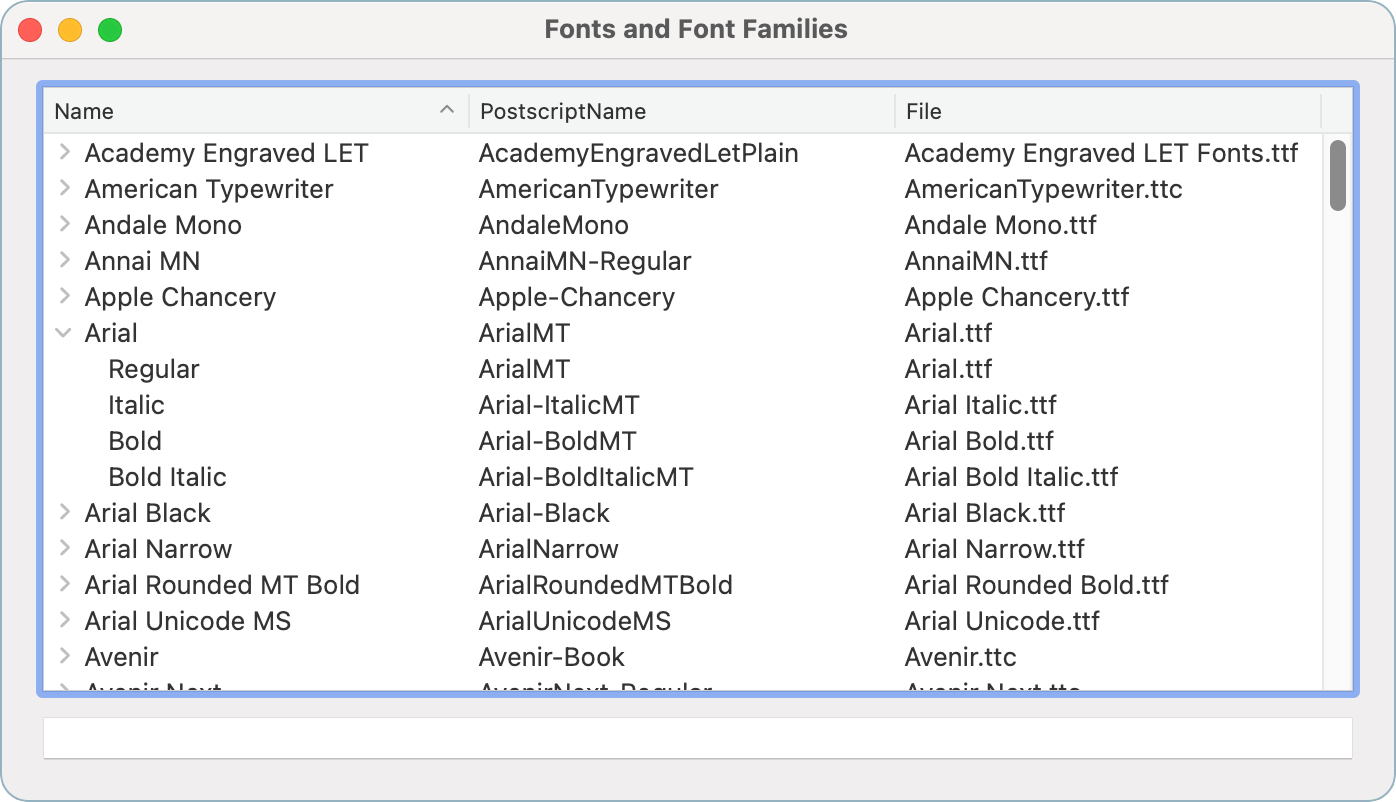Select the Andale Mono family name
This screenshot has width=1396, height=802.
(x=163, y=225)
